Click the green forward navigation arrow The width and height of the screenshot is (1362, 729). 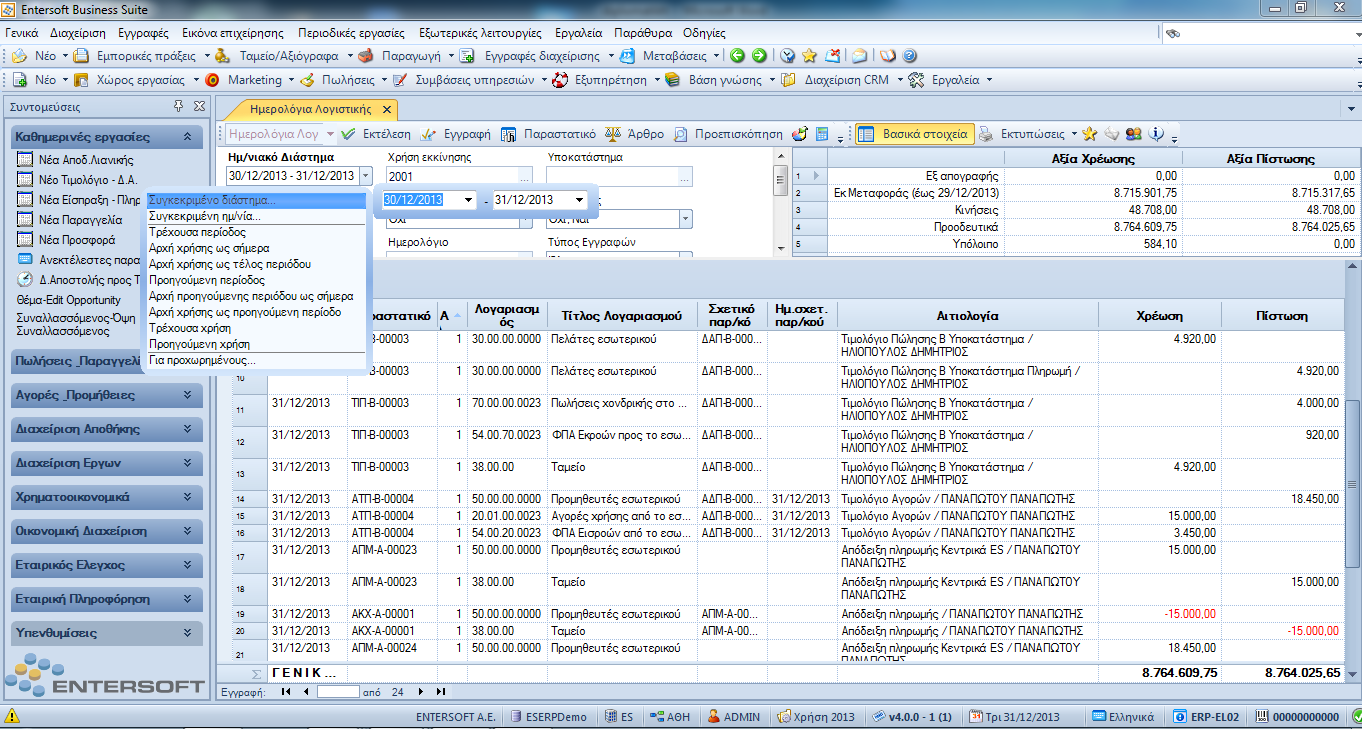point(759,56)
